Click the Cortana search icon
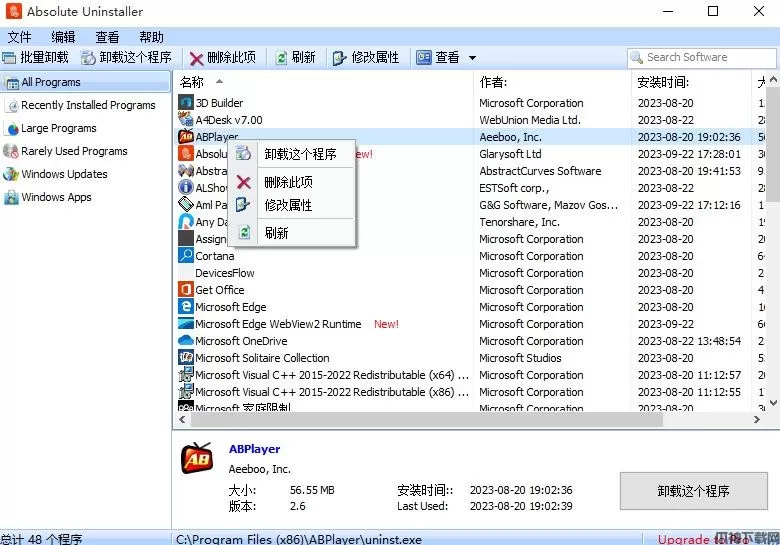Viewport: 780px width, 545px height. 186,256
